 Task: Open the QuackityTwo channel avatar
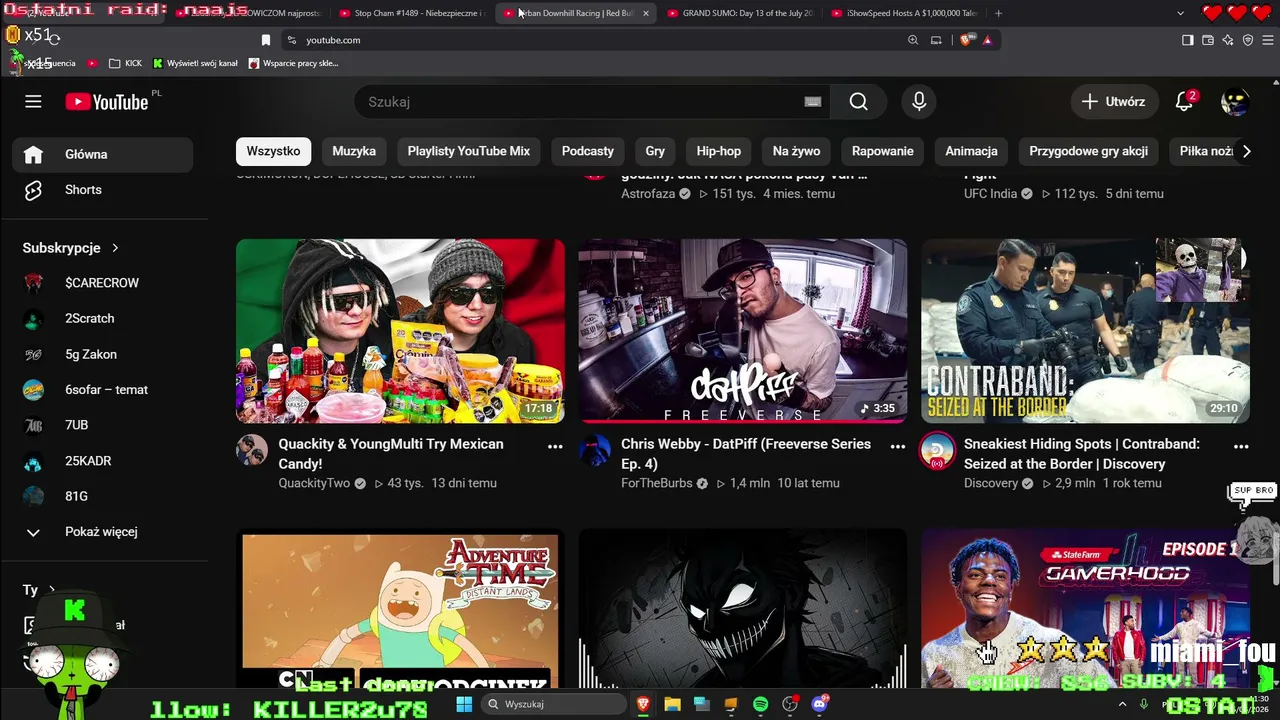pyautogui.click(x=252, y=450)
